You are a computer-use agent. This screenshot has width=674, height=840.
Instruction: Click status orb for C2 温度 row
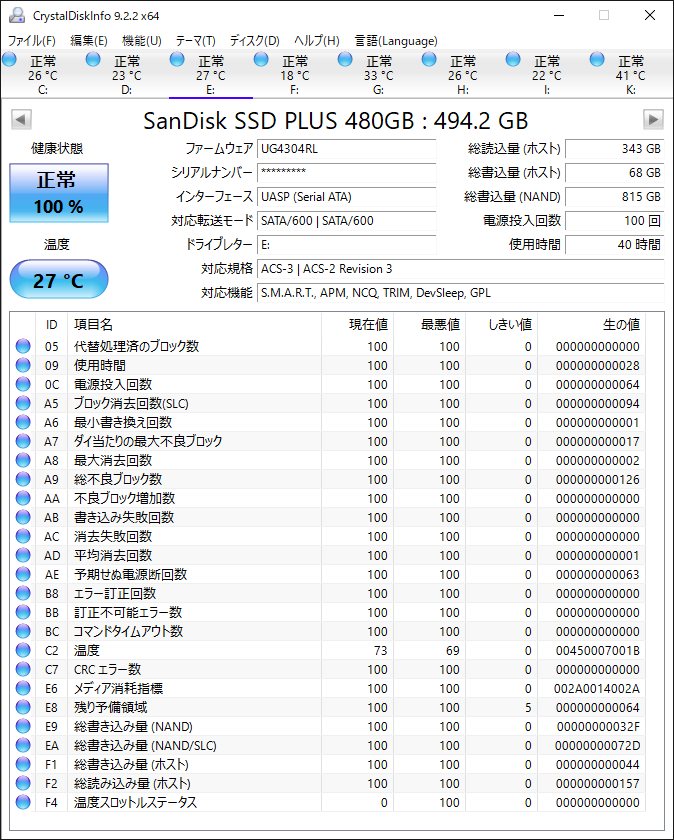(x=23, y=650)
